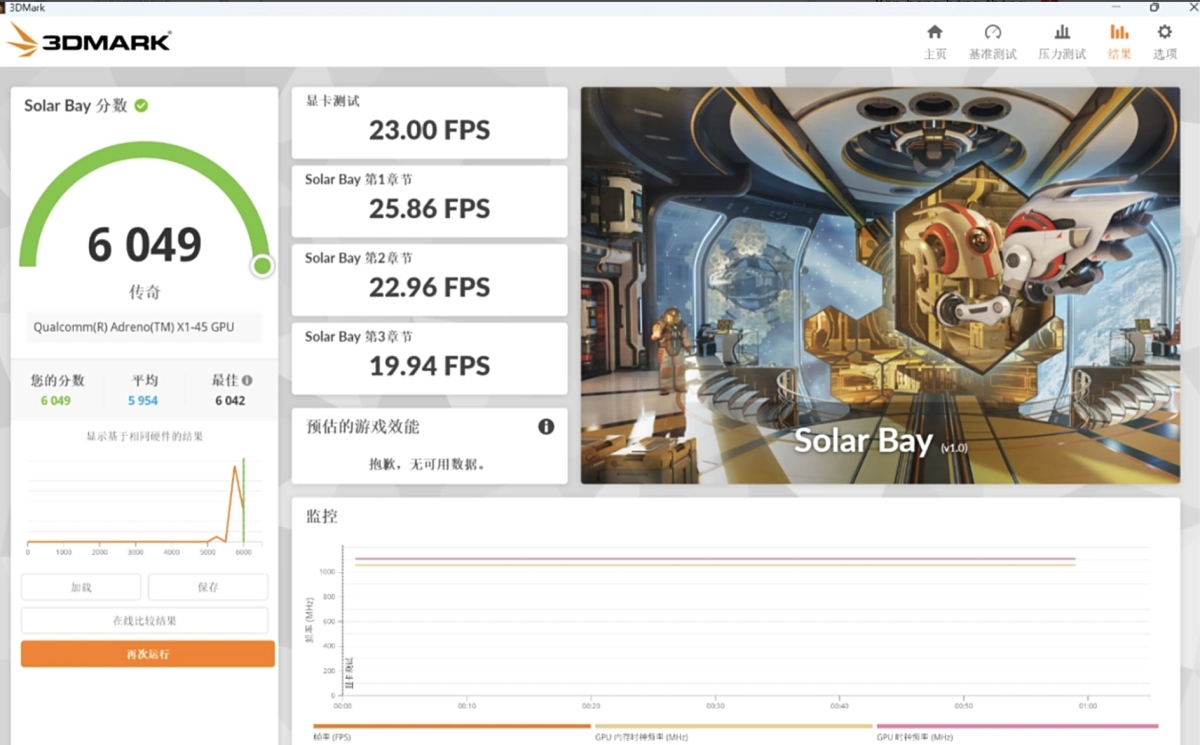Viewport: 1200px width, 745px height.
Task: Click the 6 049 score number
Action: (145, 245)
